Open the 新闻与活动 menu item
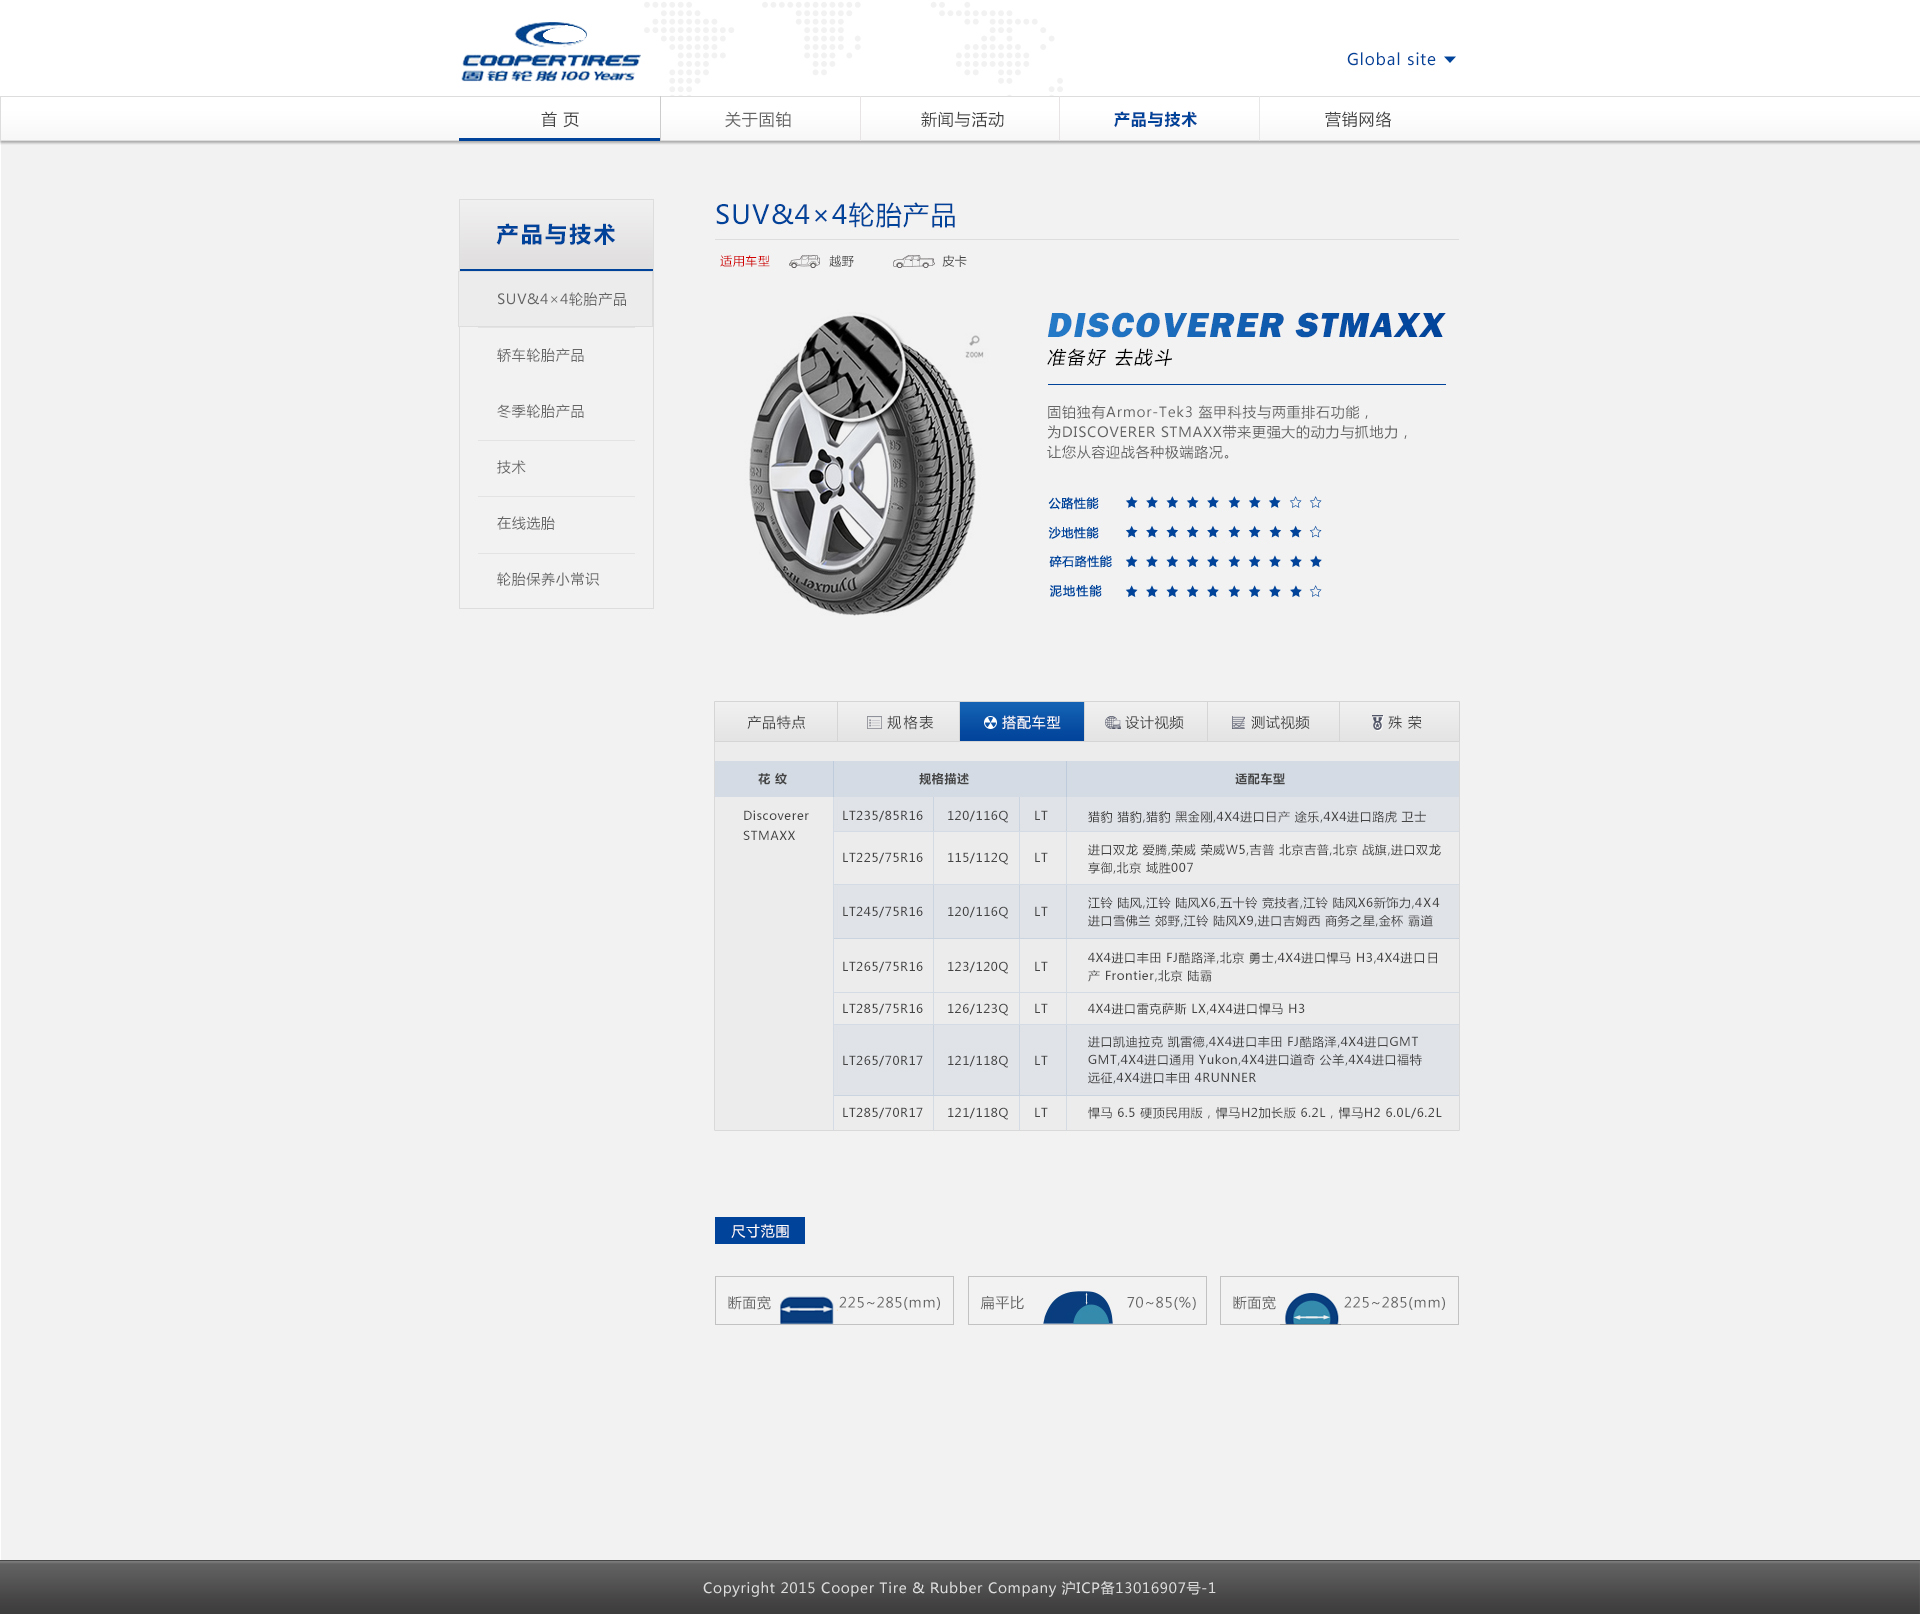 point(962,119)
